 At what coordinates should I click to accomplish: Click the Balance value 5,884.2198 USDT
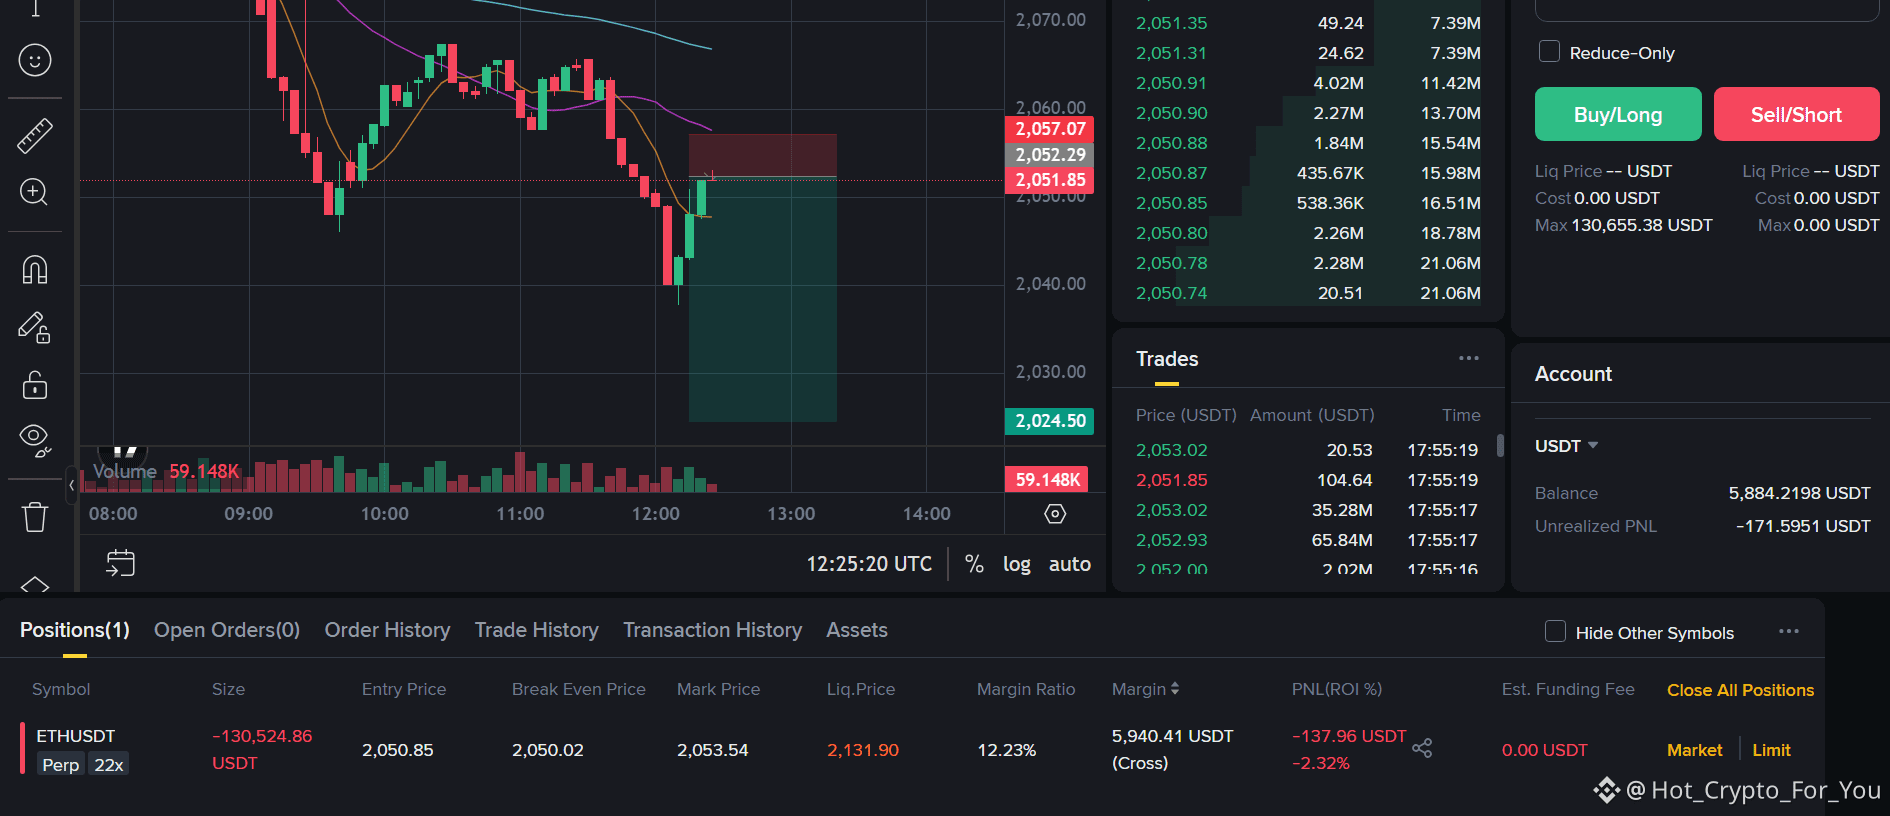coord(1799,493)
